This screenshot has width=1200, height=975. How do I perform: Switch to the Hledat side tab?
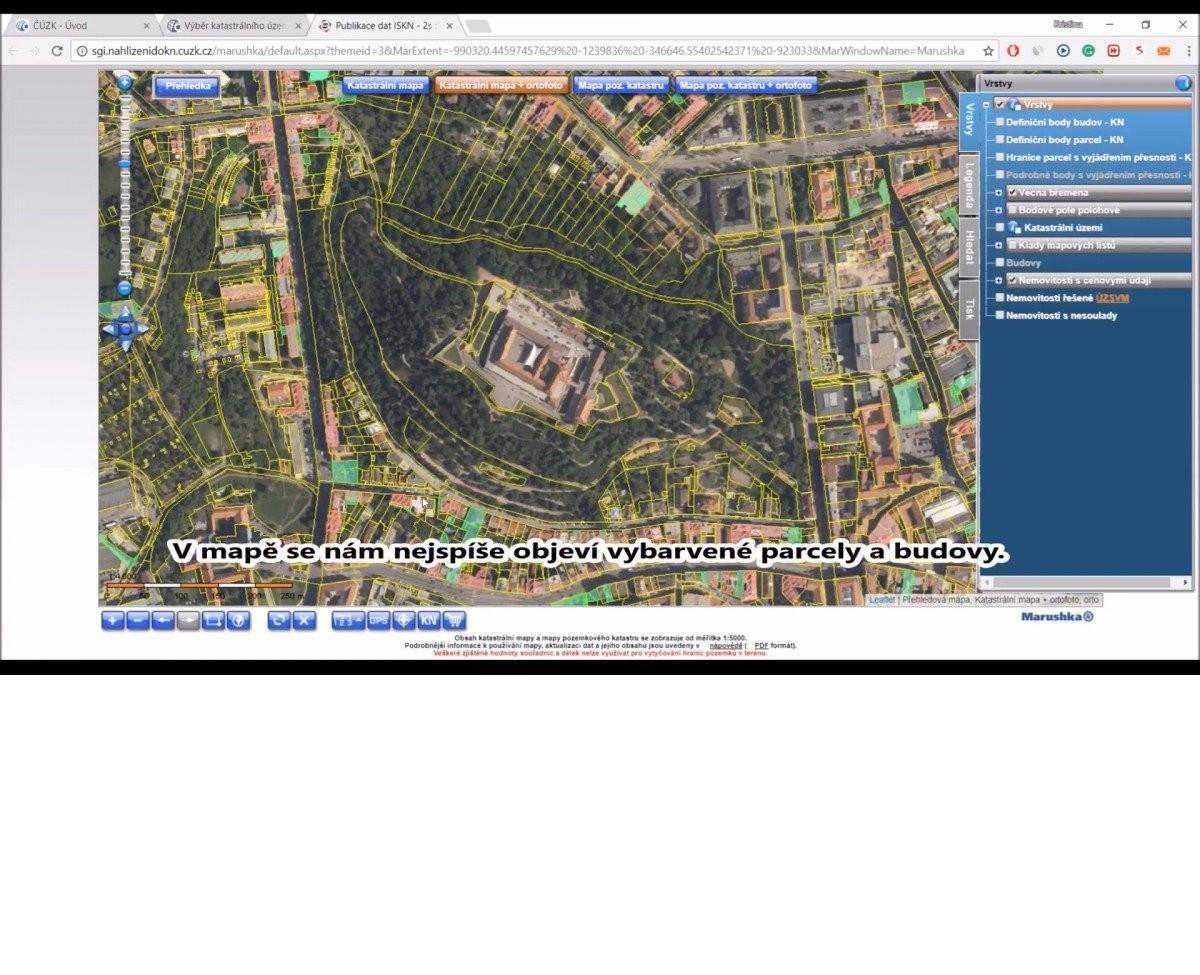tap(968, 248)
